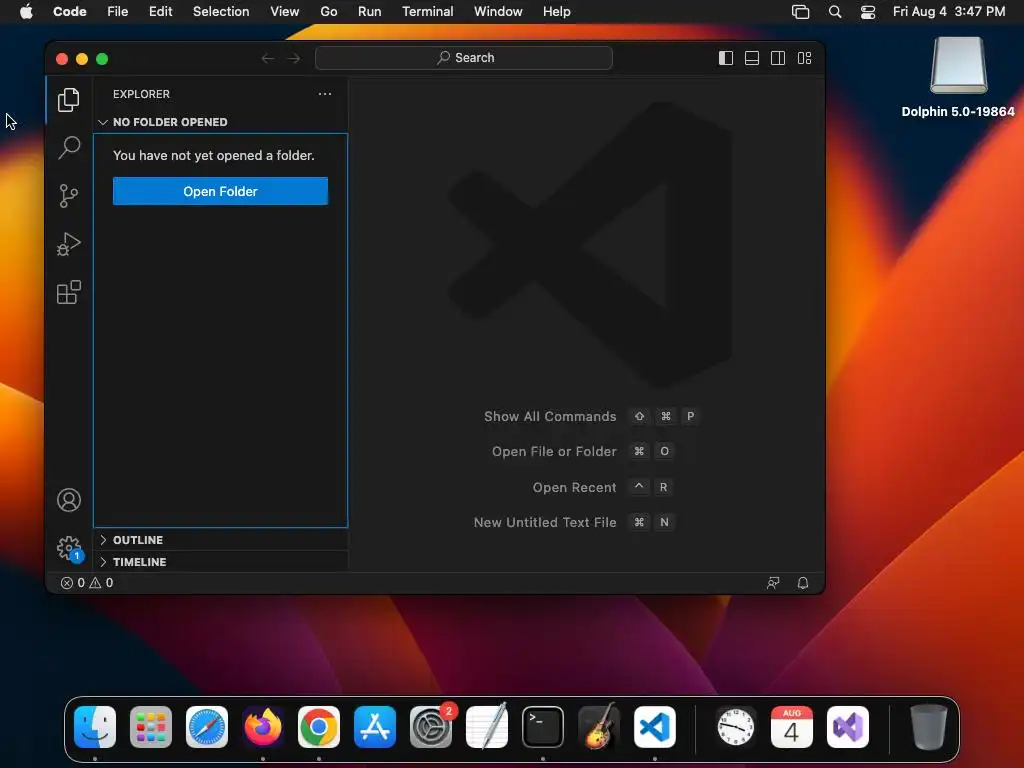Open the Go menu
1024x768 pixels.
[329, 12]
